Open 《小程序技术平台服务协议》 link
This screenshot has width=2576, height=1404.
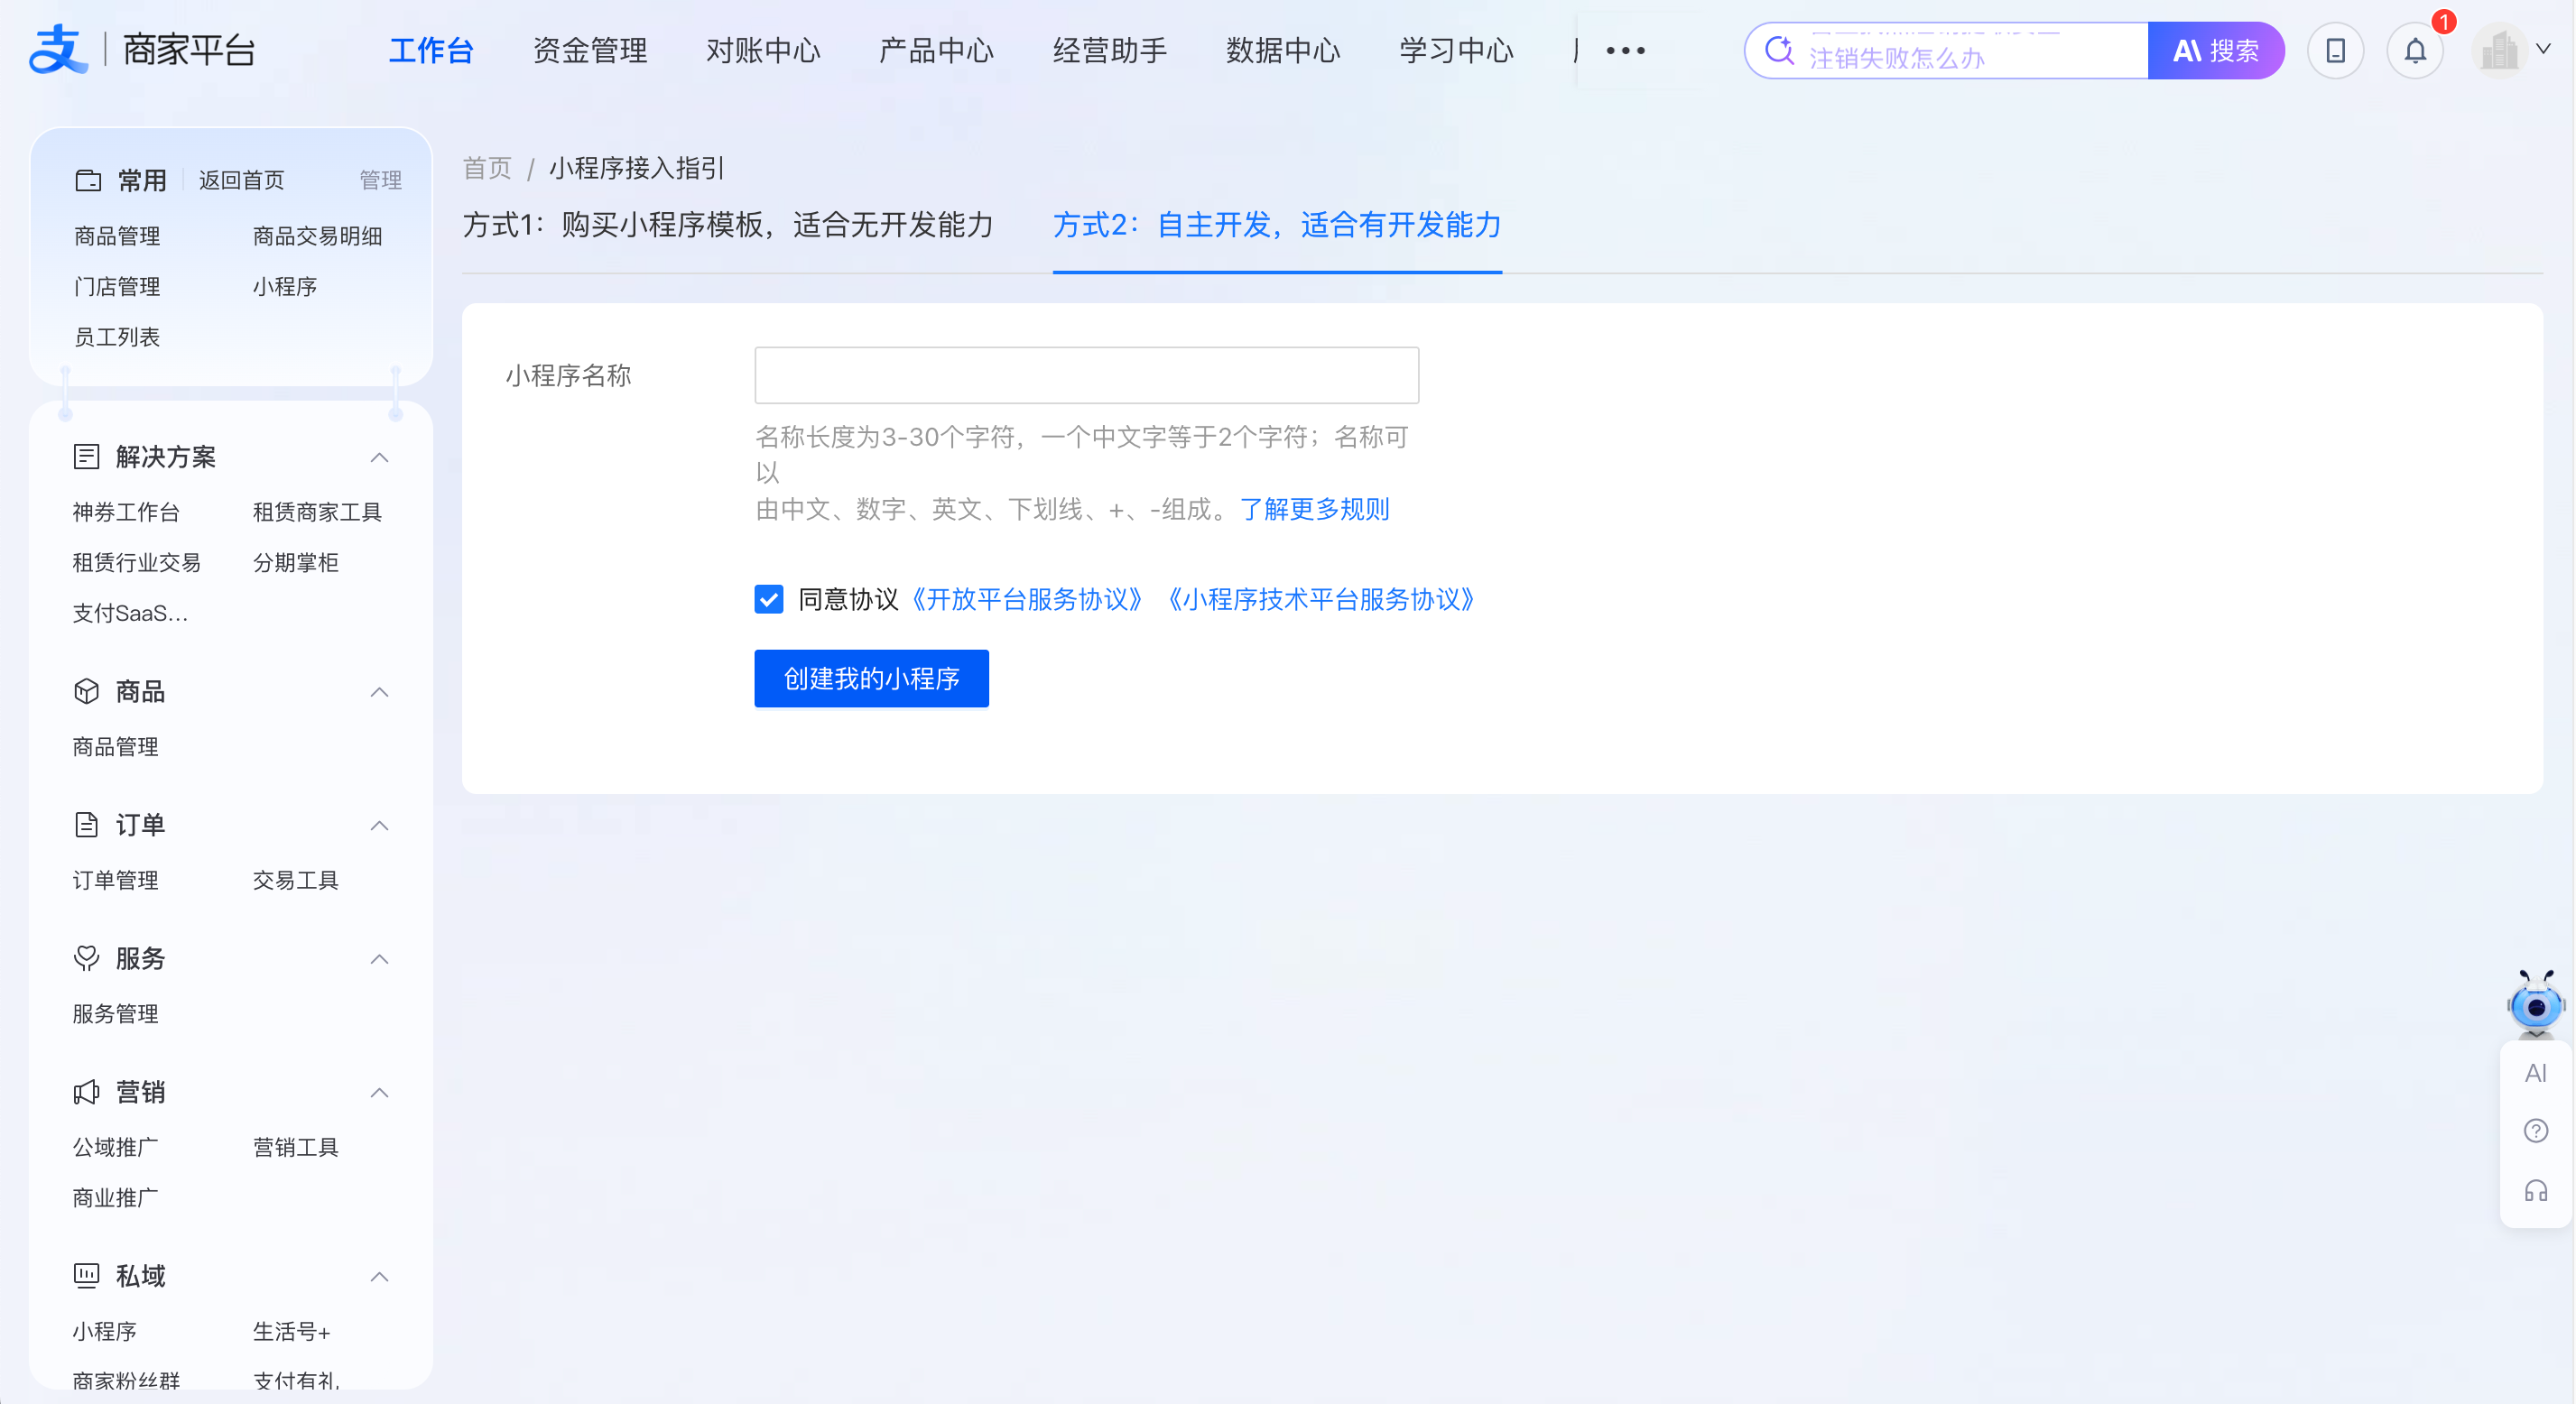point(1322,599)
